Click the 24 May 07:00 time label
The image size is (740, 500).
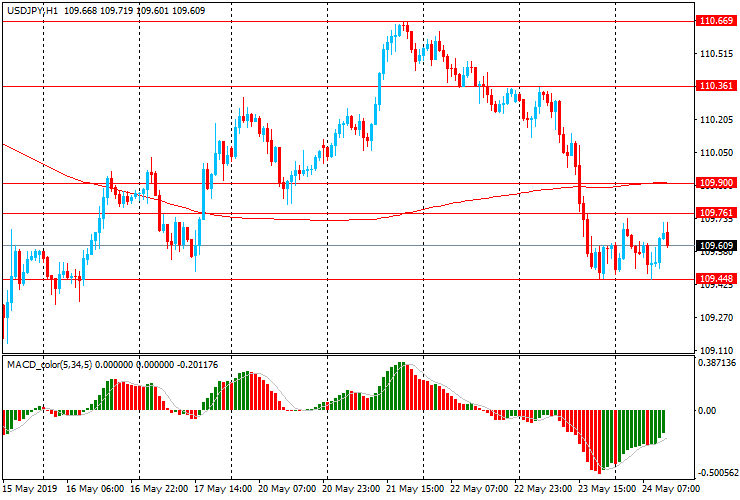coord(671,489)
